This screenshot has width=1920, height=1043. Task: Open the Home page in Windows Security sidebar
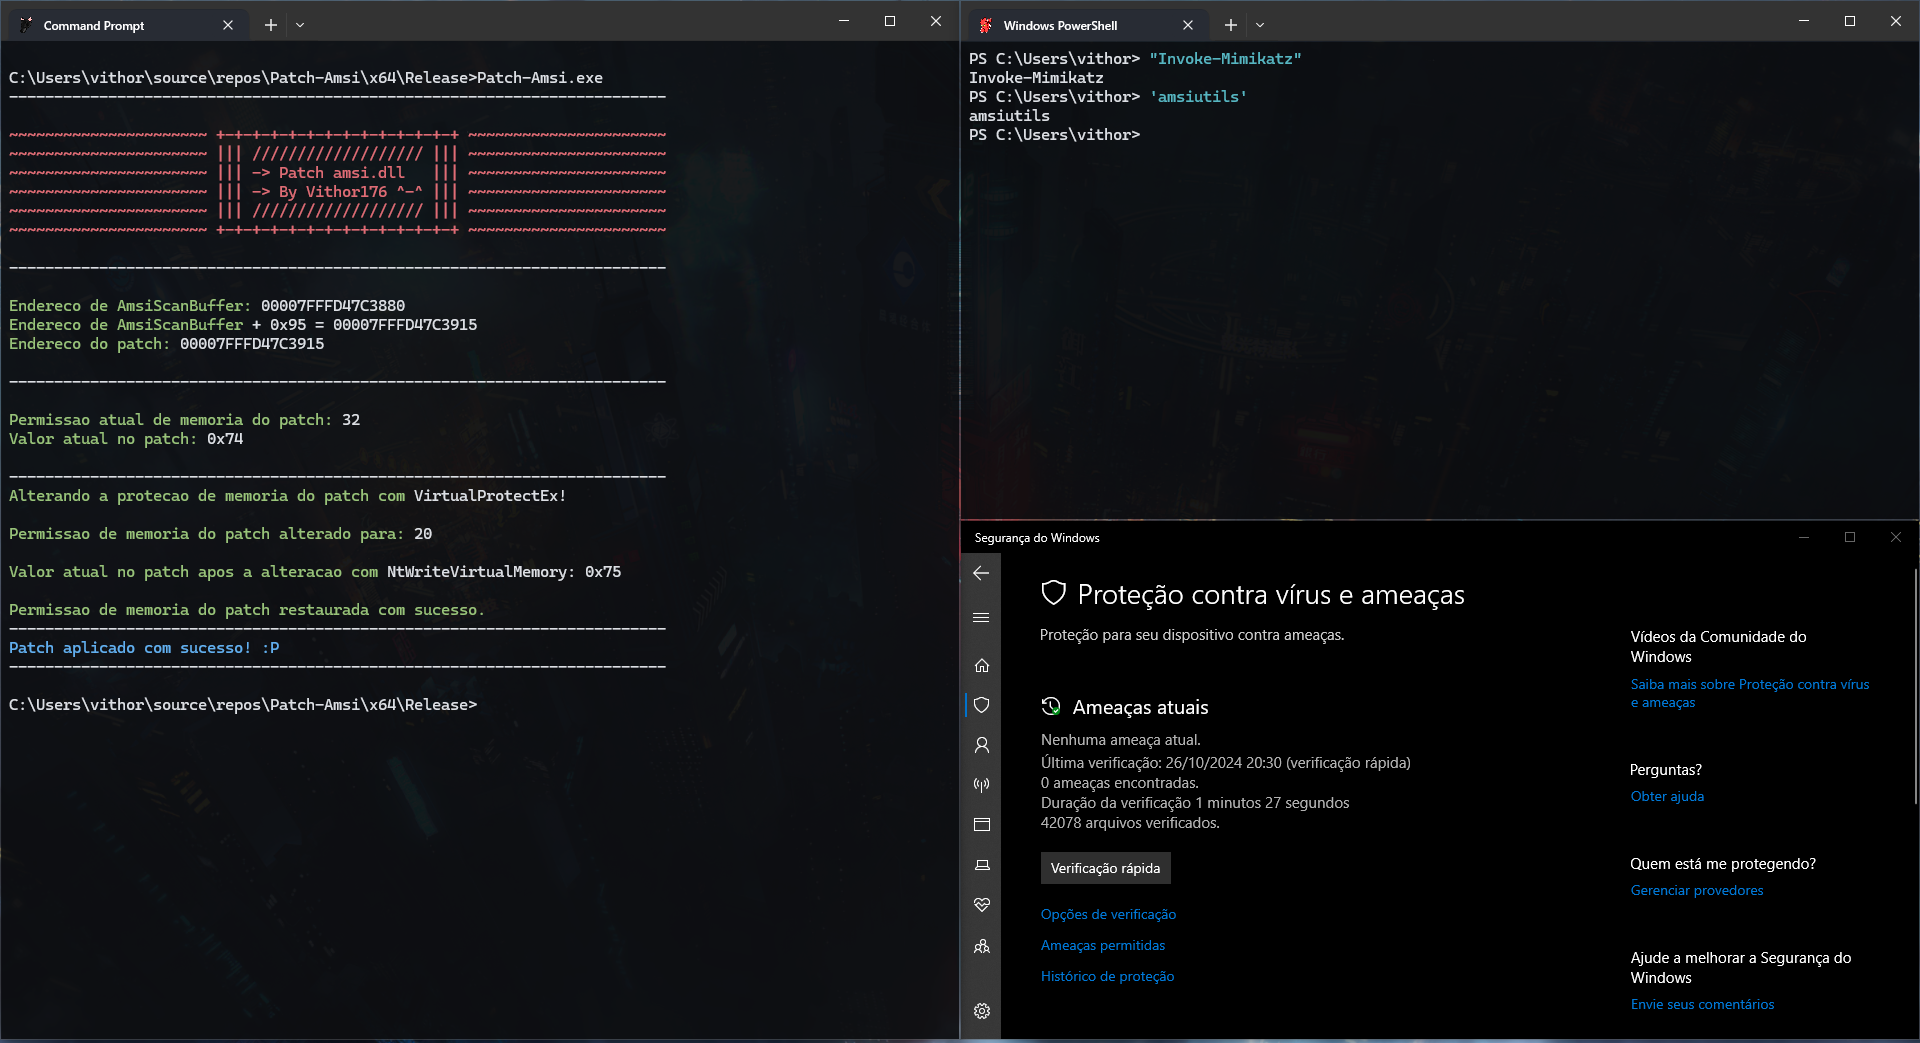click(x=982, y=665)
